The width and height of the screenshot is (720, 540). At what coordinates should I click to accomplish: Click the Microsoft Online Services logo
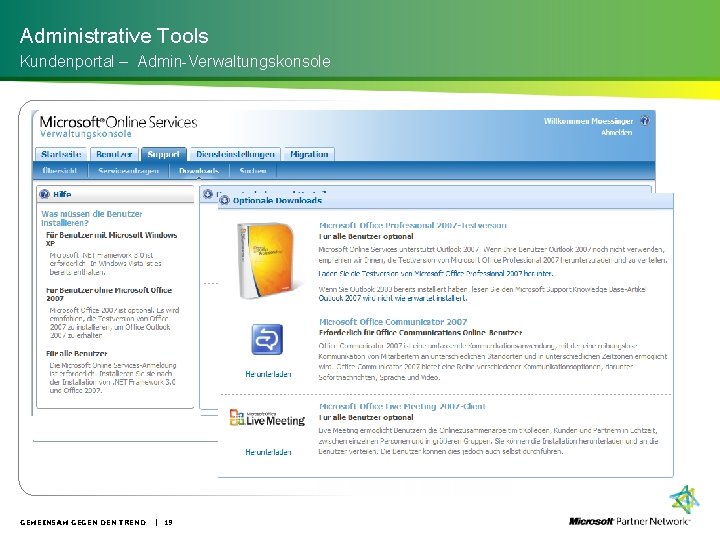[118, 122]
